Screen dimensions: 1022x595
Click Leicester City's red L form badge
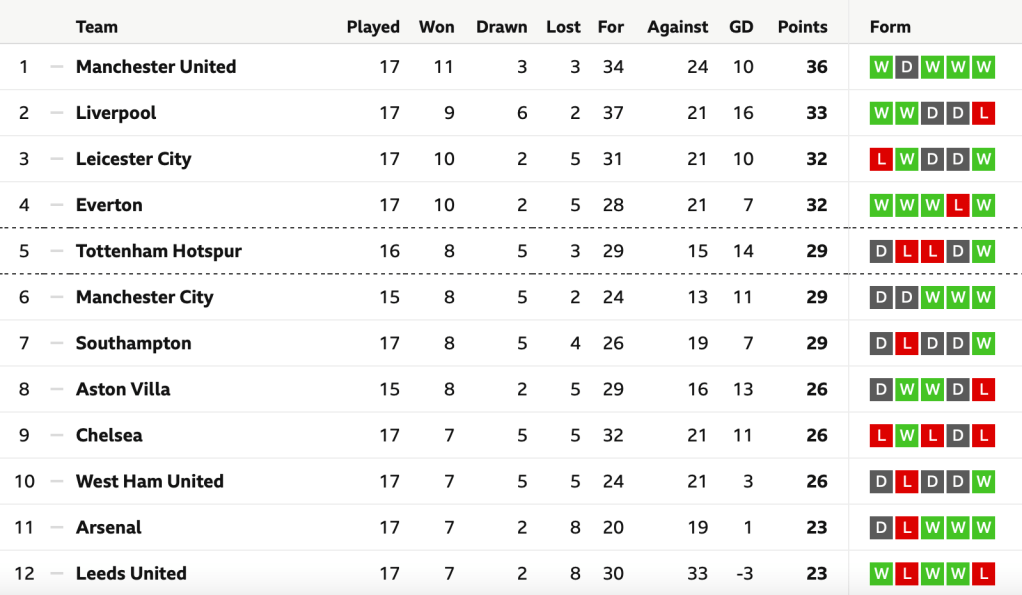(x=881, y=159)
